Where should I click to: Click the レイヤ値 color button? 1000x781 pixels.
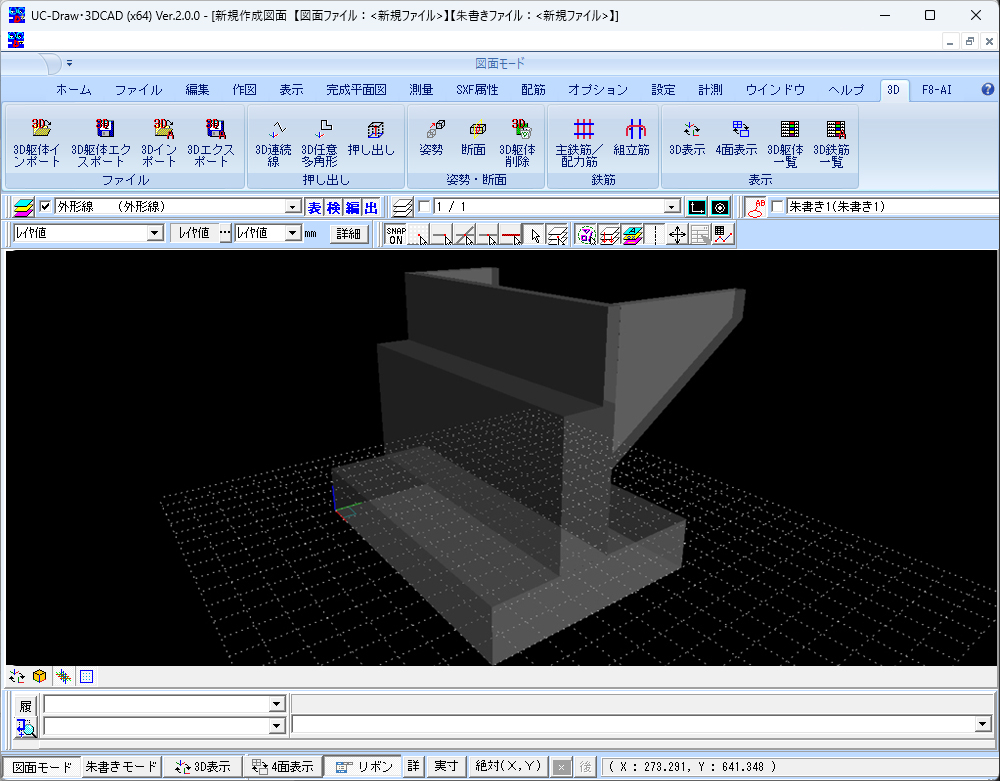(x=194, y=233)
